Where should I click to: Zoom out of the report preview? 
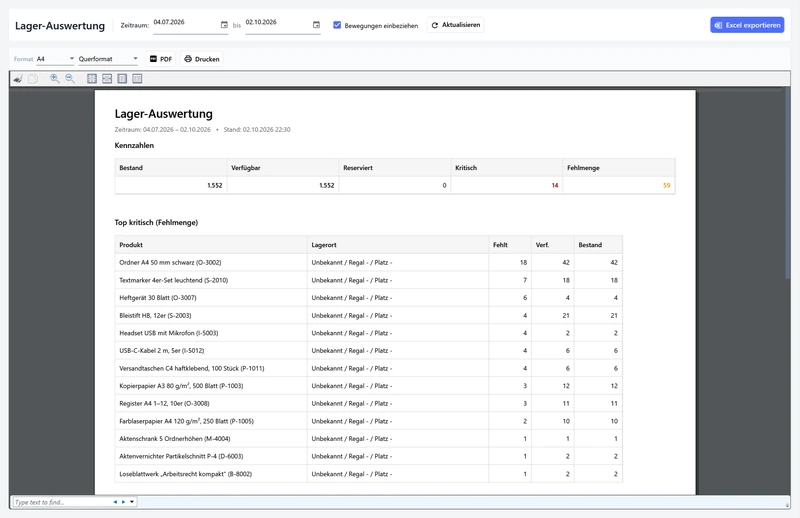point(70,79)
